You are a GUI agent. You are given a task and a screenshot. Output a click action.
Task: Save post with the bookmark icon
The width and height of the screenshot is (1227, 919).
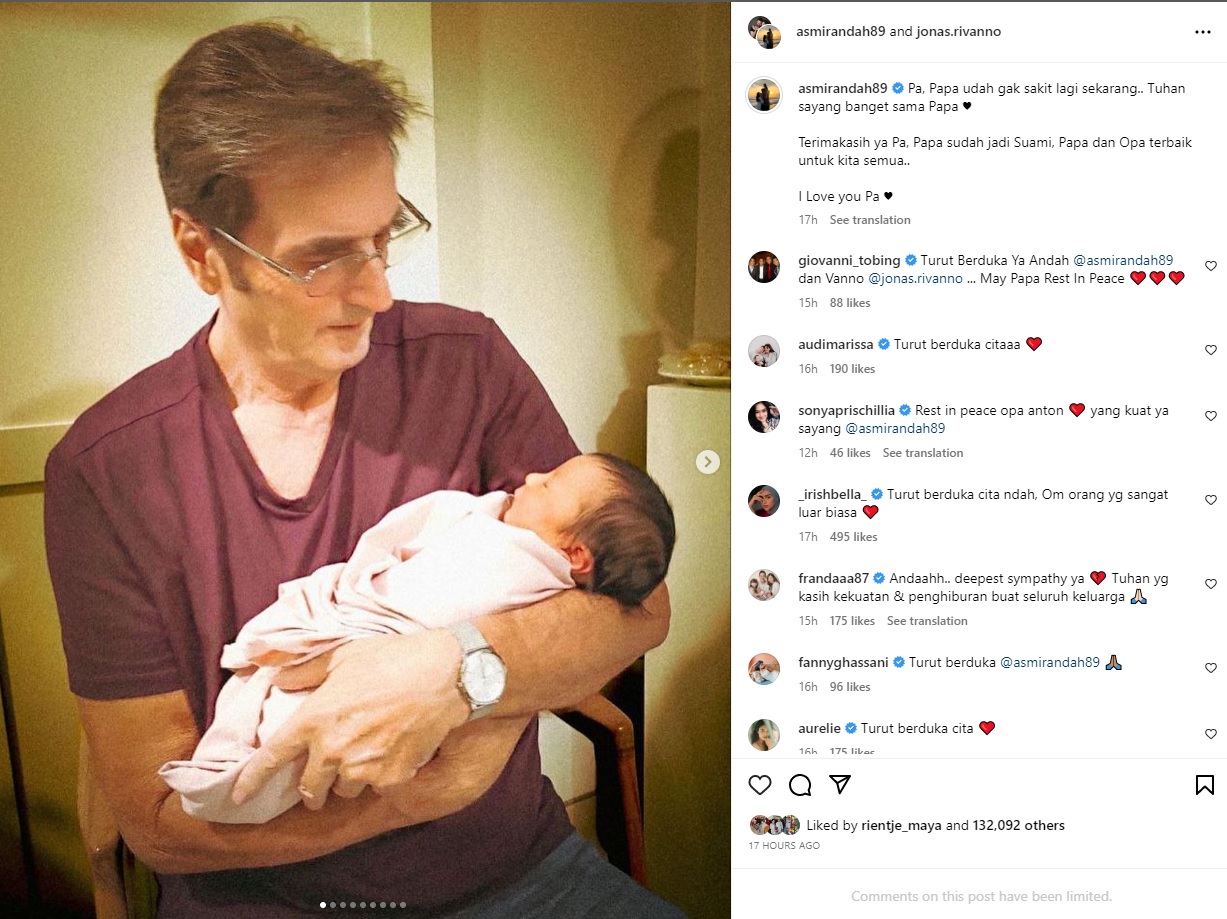(x=1205, y=785)
